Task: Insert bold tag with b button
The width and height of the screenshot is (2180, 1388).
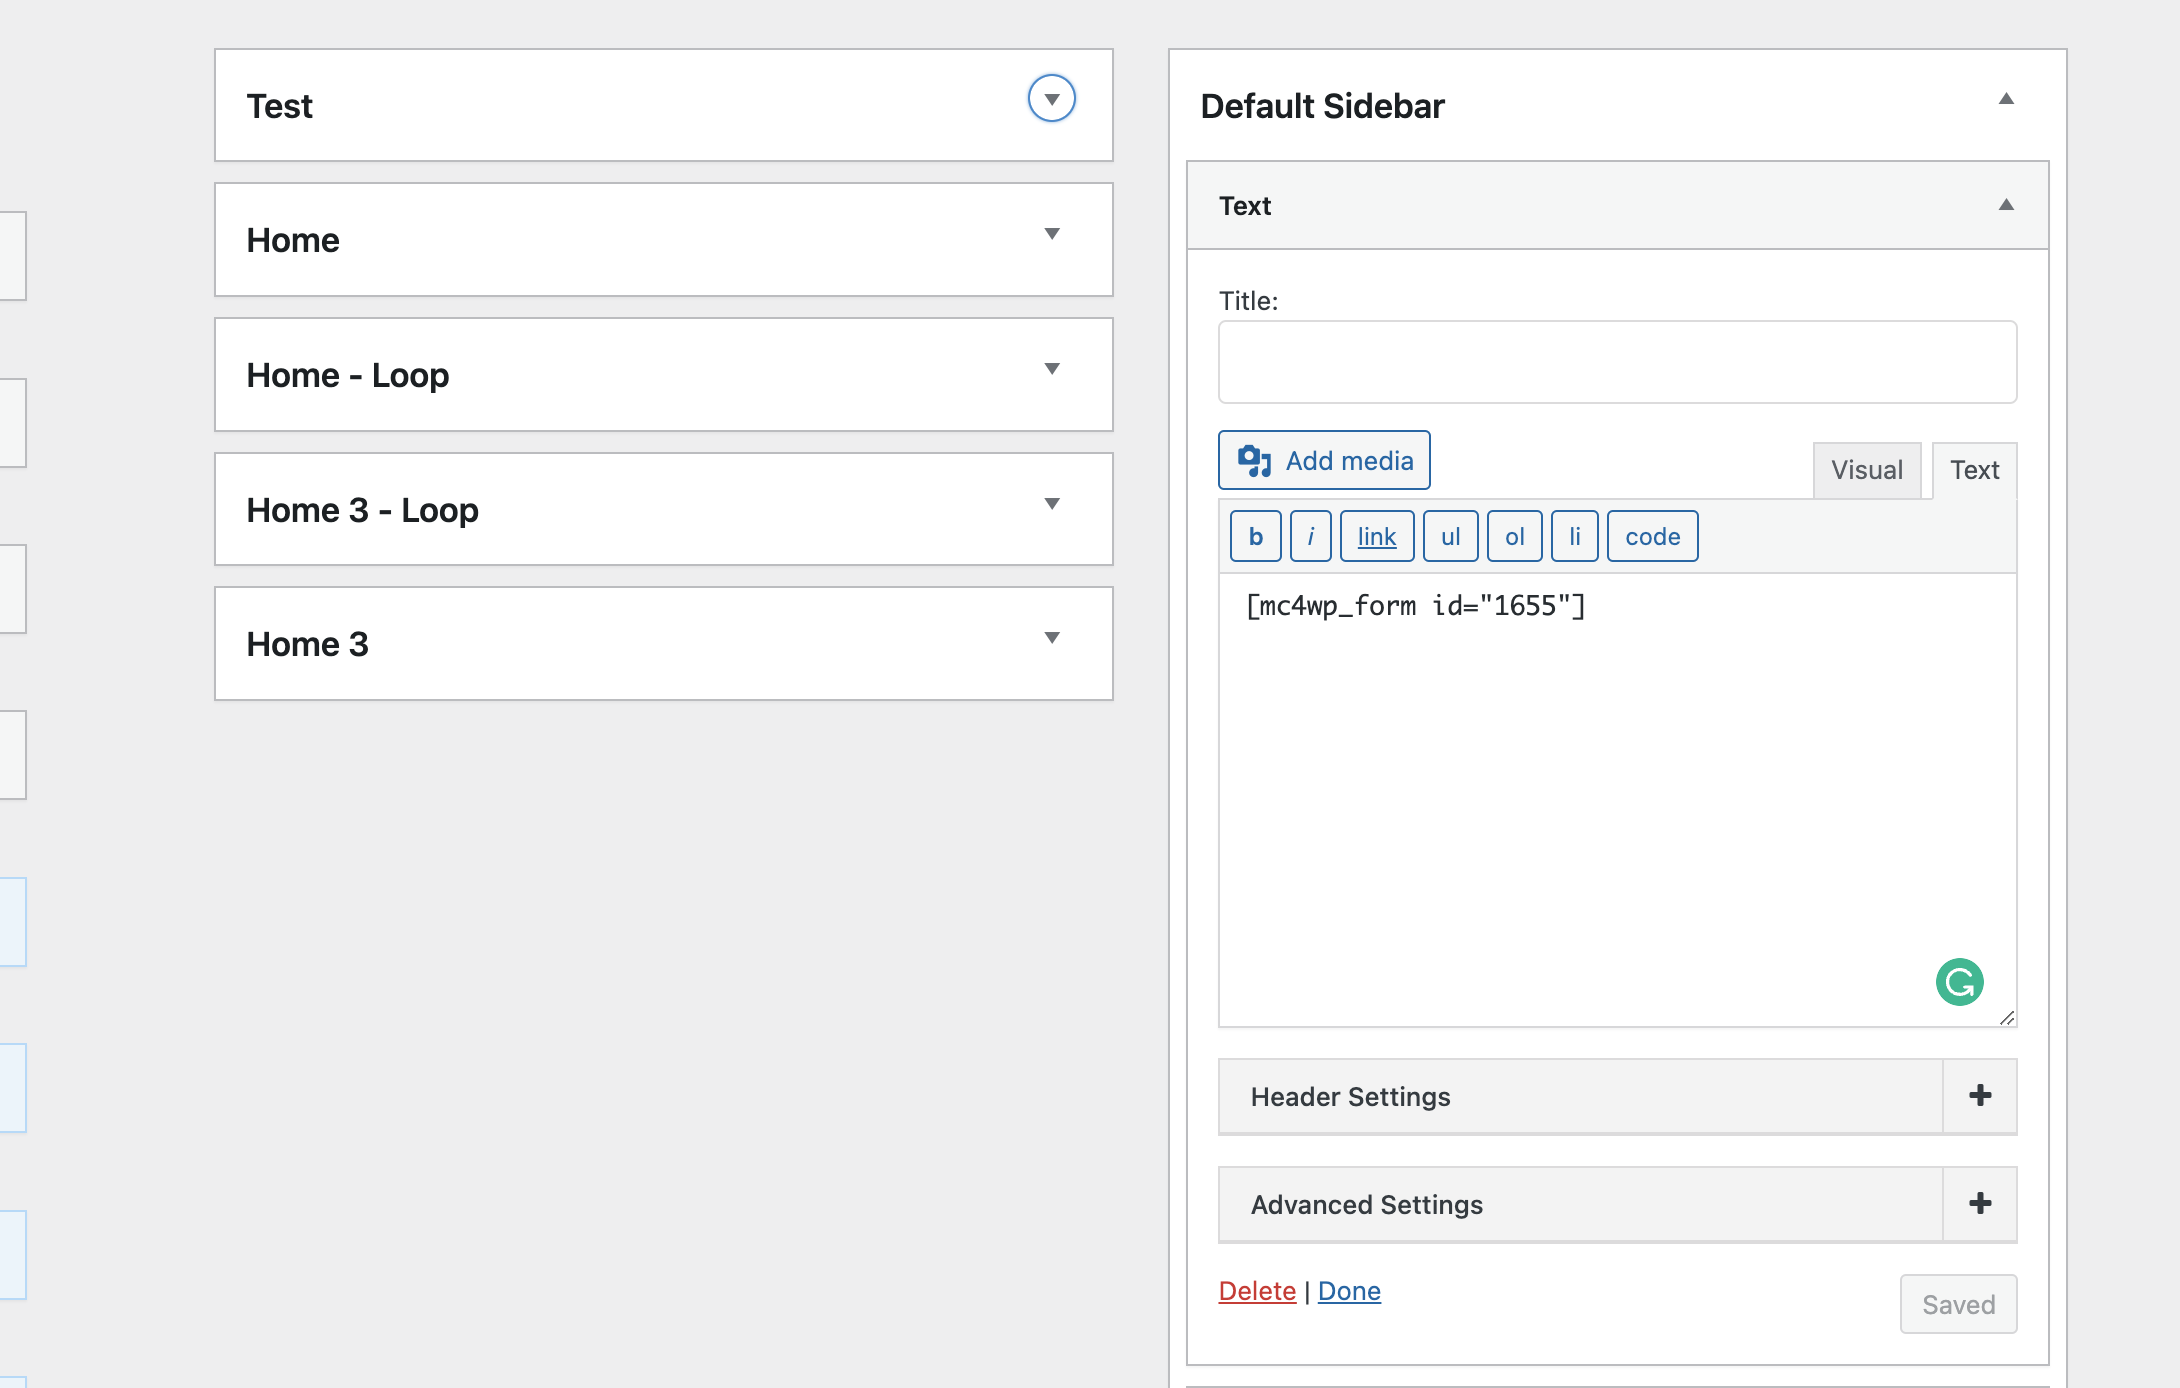Action: (x=1256, y=536)
